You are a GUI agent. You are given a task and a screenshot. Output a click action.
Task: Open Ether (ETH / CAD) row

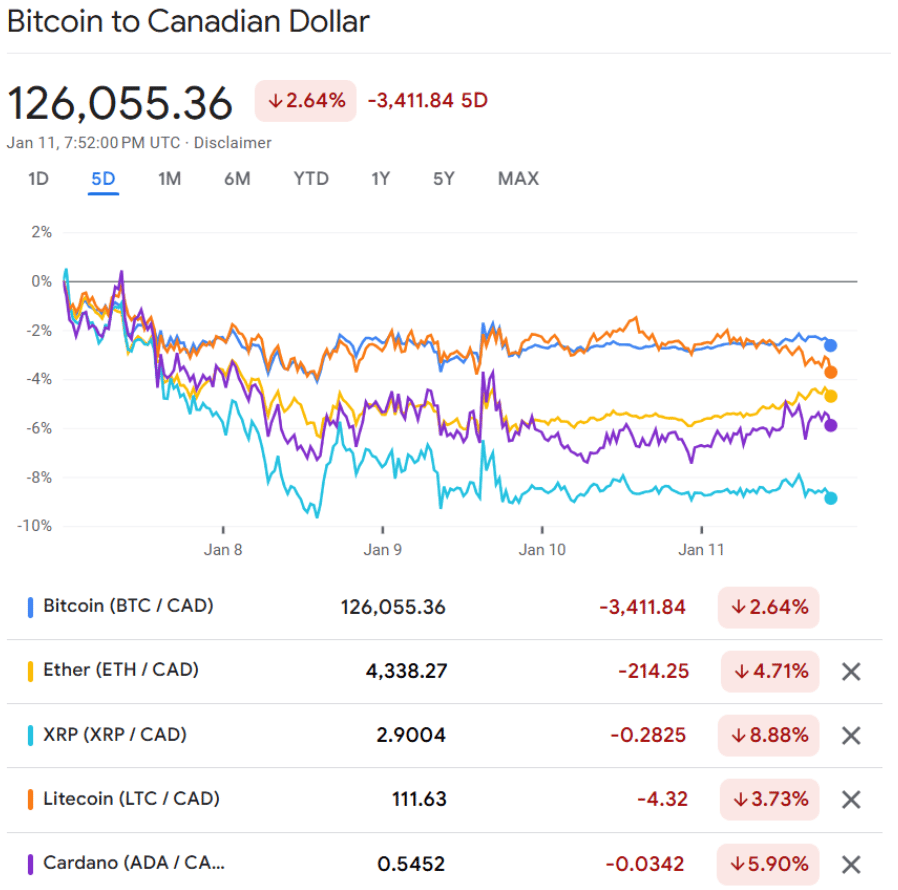(121, 670)
